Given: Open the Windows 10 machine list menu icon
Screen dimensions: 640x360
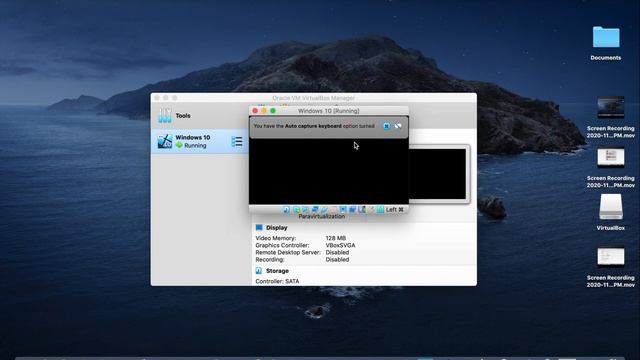Looking at the screenshot, I should 237,142.
